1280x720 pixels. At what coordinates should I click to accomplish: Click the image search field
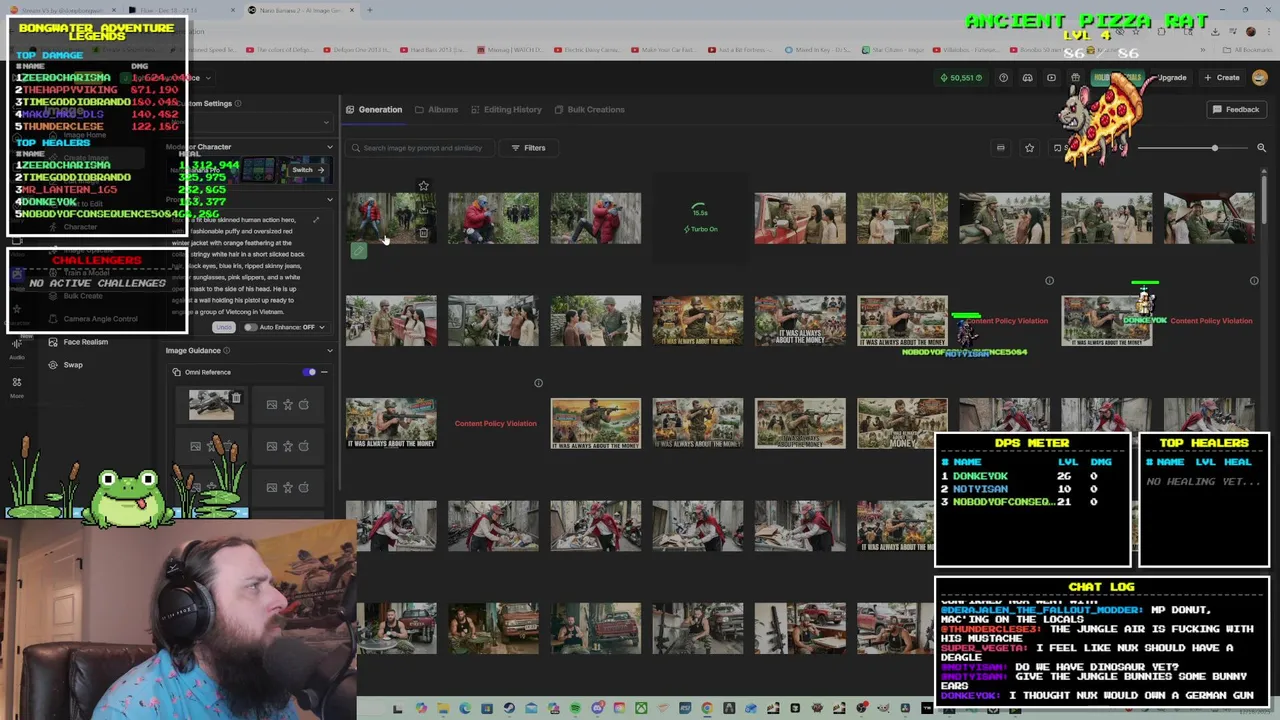click(420, 148)
